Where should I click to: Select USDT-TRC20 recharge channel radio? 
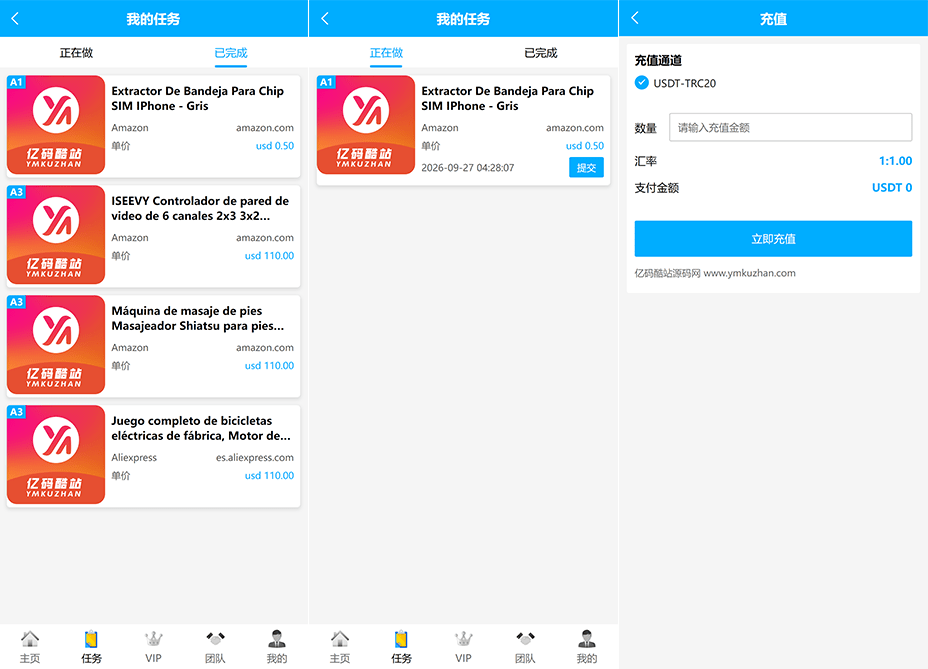click(x=642, y=83)
